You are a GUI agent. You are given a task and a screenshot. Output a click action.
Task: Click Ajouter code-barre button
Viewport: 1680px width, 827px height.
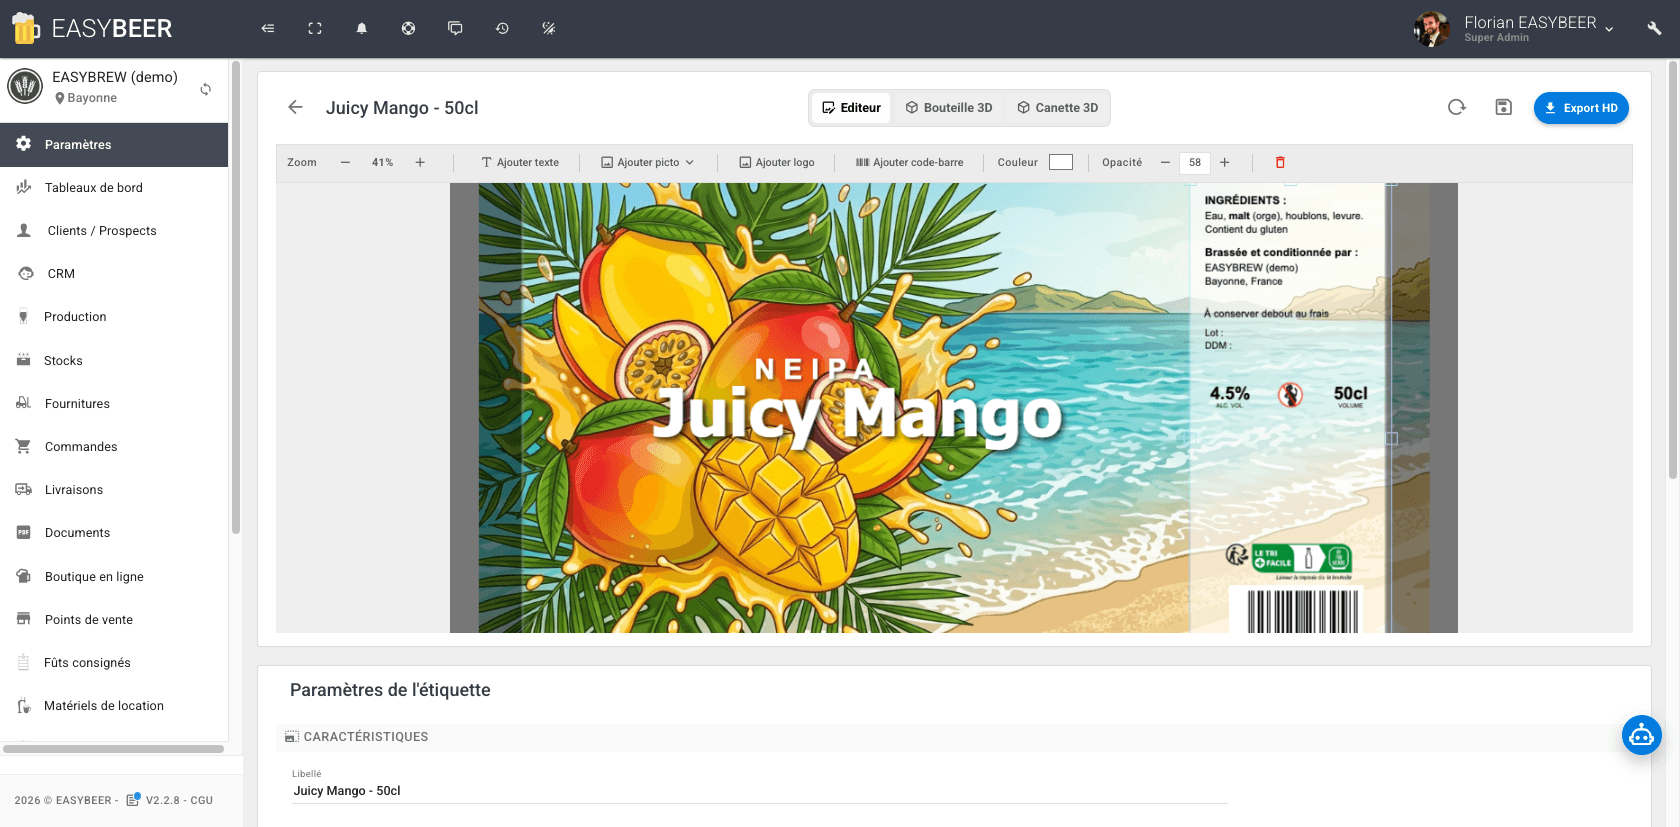pyautogui.click(x=909, y=162)
